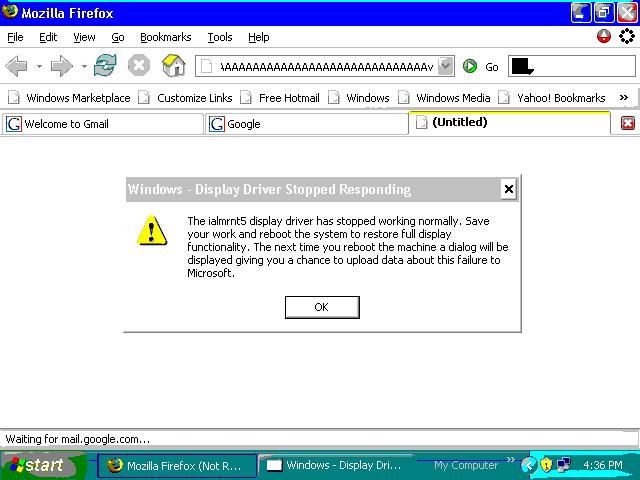Show more bookmarks toolbar items
640x480 pixels.
624,98
